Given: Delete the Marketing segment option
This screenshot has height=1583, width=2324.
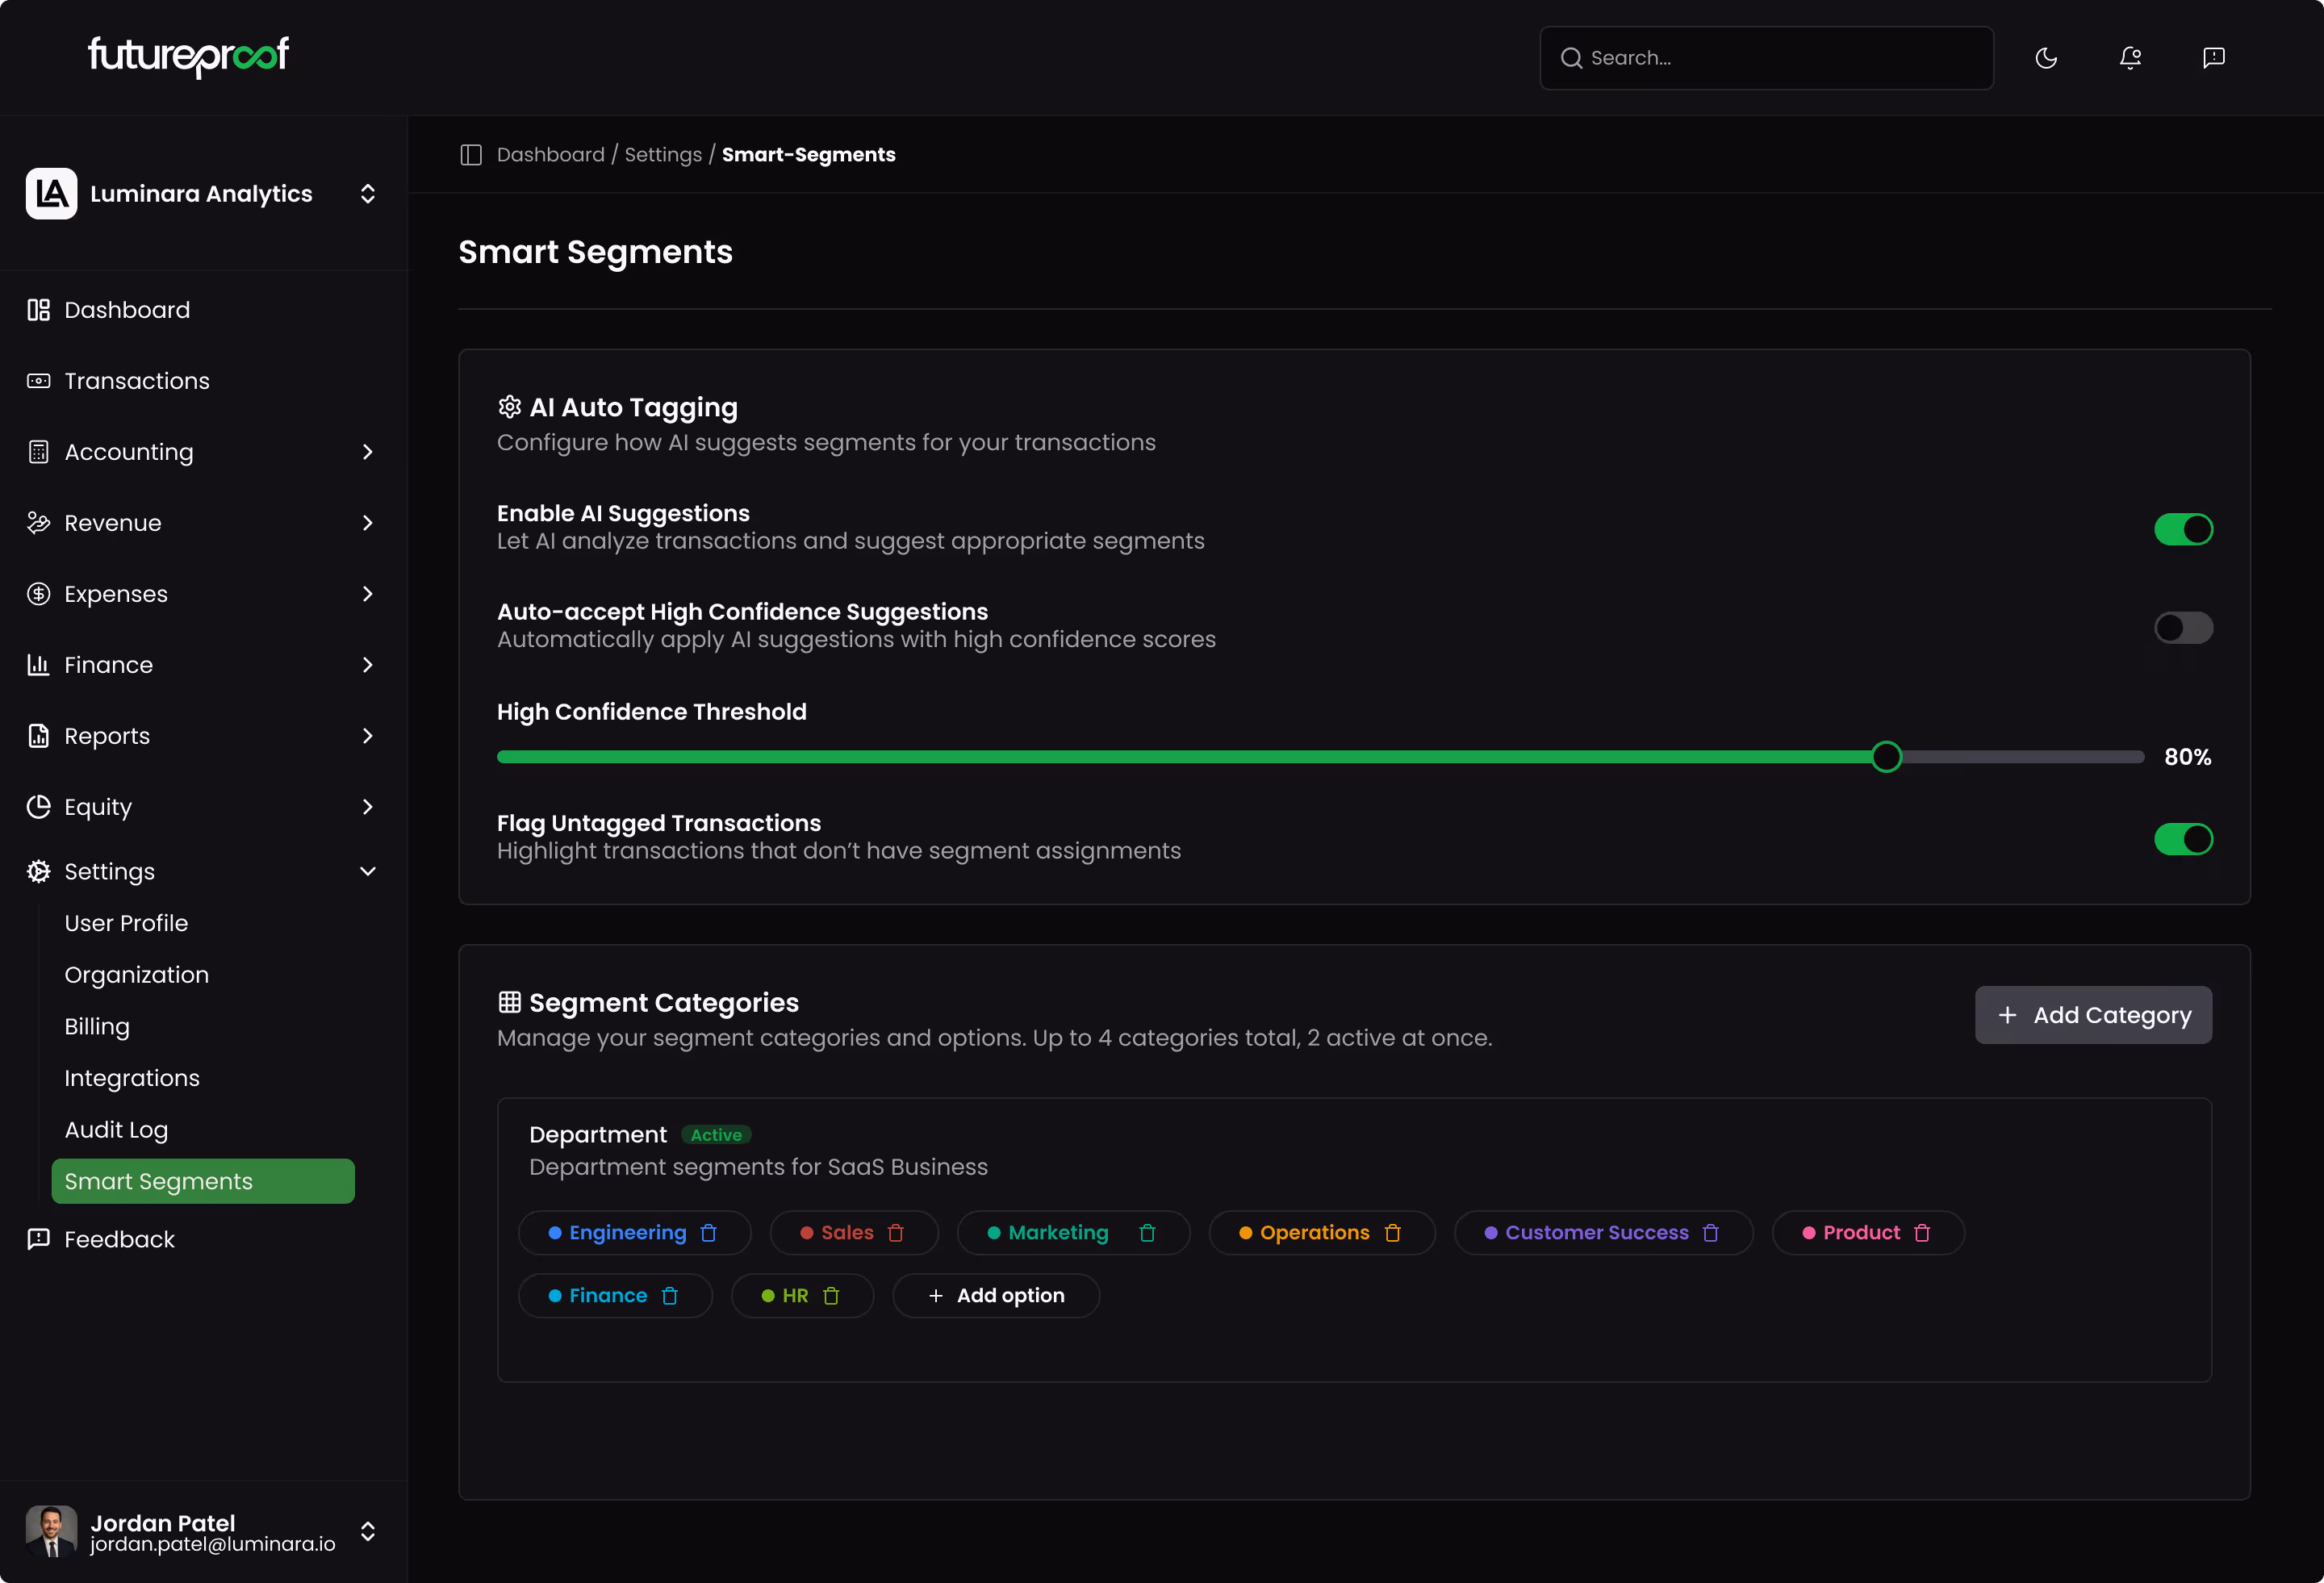Looking at the screenshot, I should point(1147,1232).
